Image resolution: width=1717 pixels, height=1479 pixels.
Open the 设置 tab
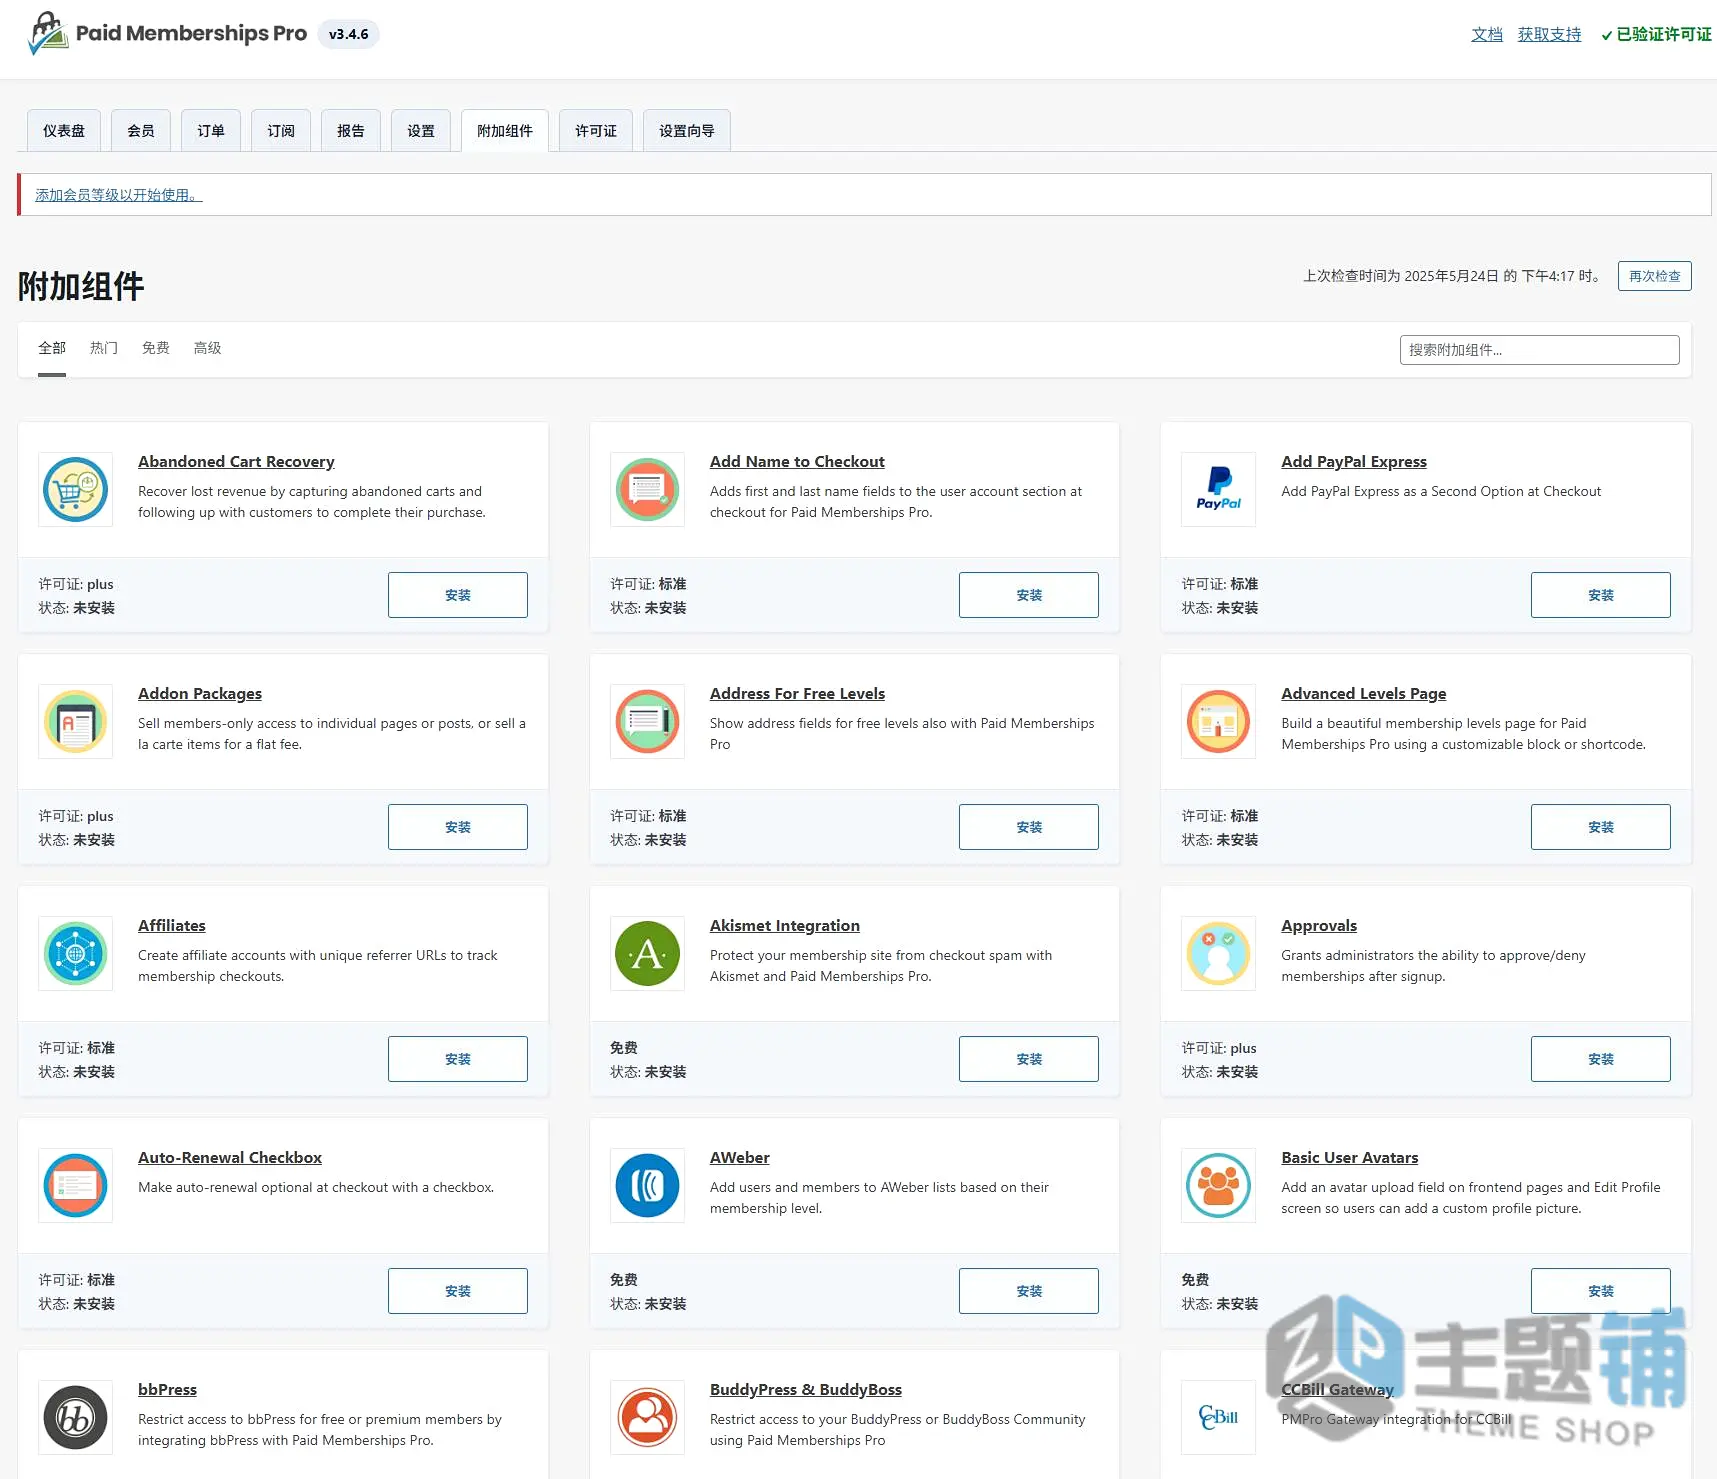pyautogui.click(x=421, y=131)
